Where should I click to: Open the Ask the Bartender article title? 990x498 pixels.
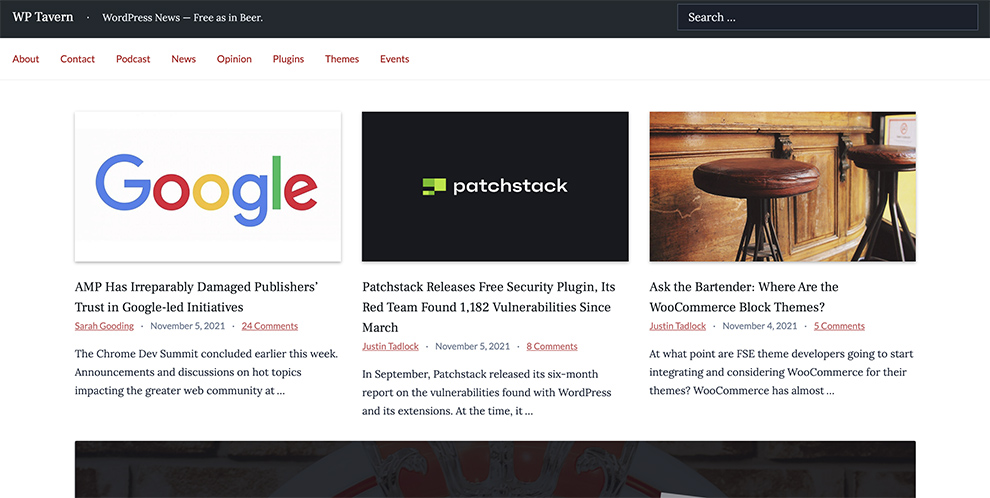click(x=744, y=297)
